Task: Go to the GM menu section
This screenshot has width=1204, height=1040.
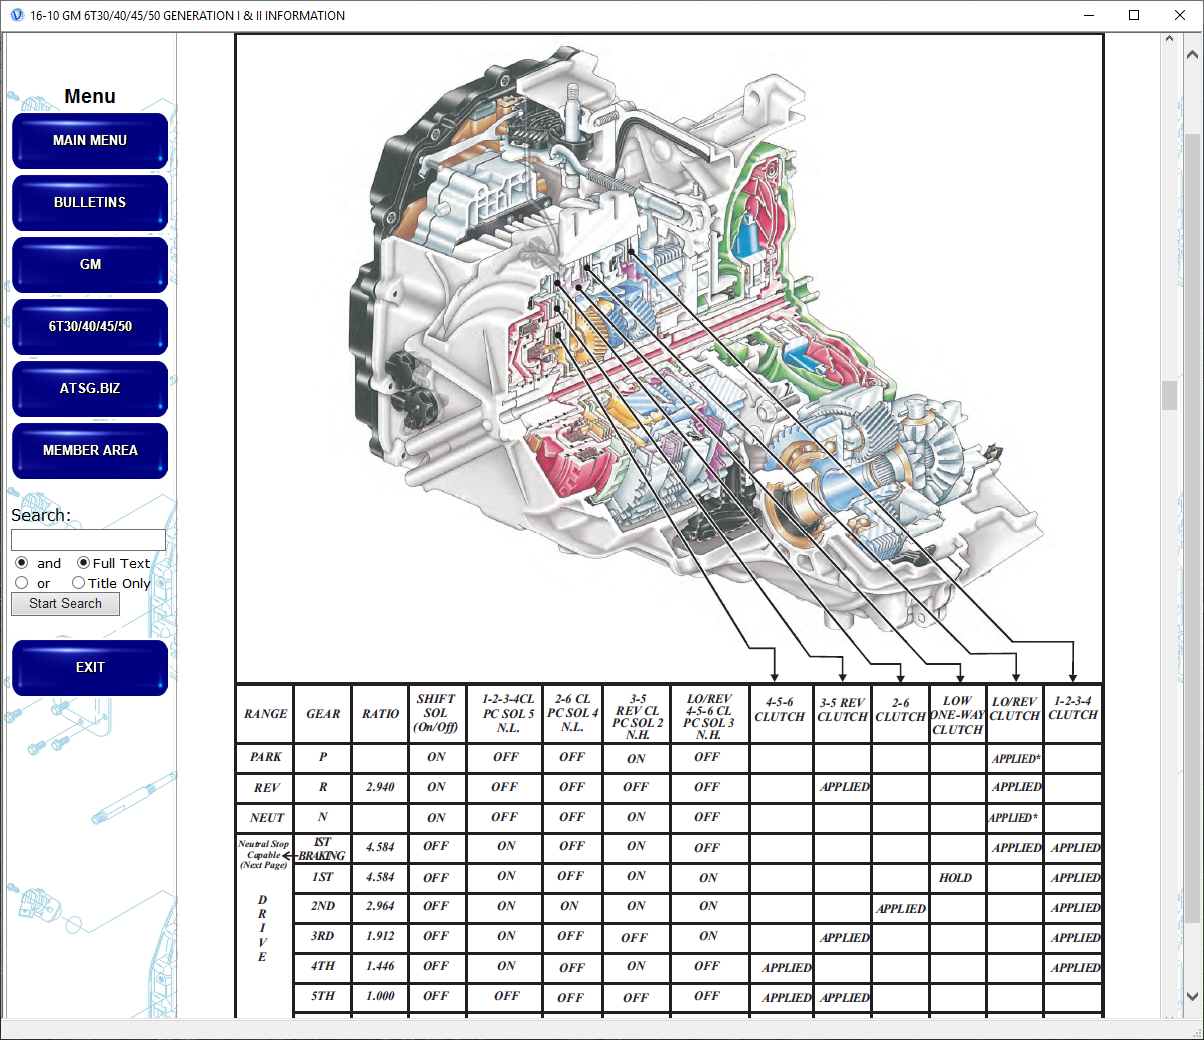Action: point(90,265)
